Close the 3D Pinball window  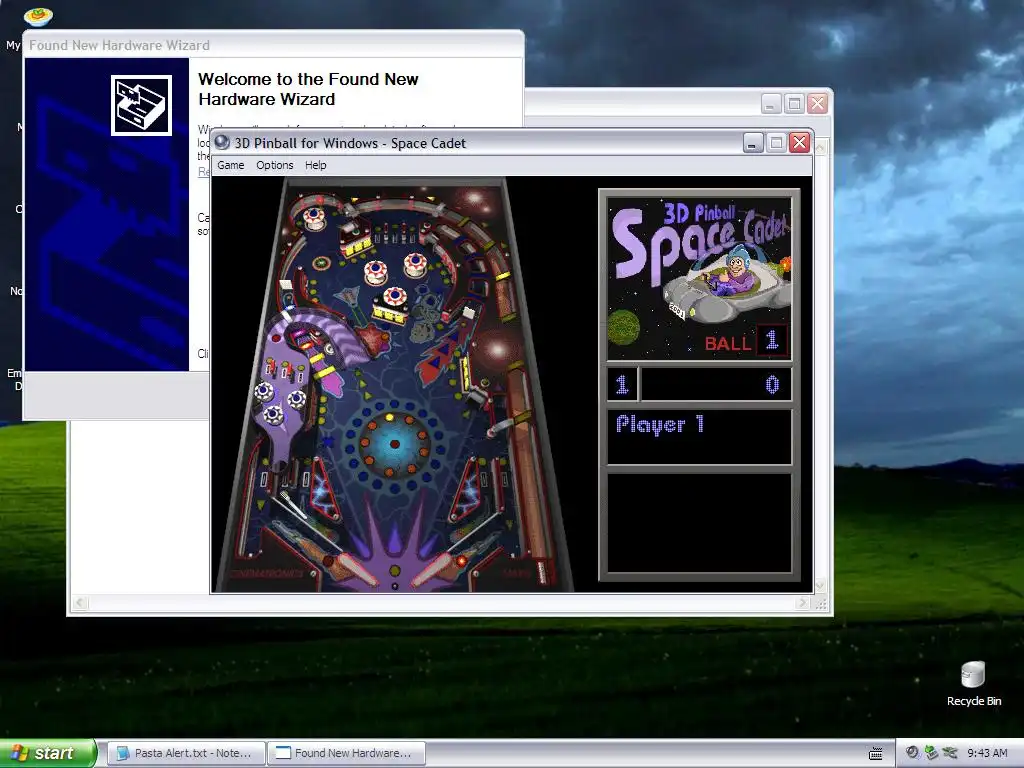click(x=800, y=143)
